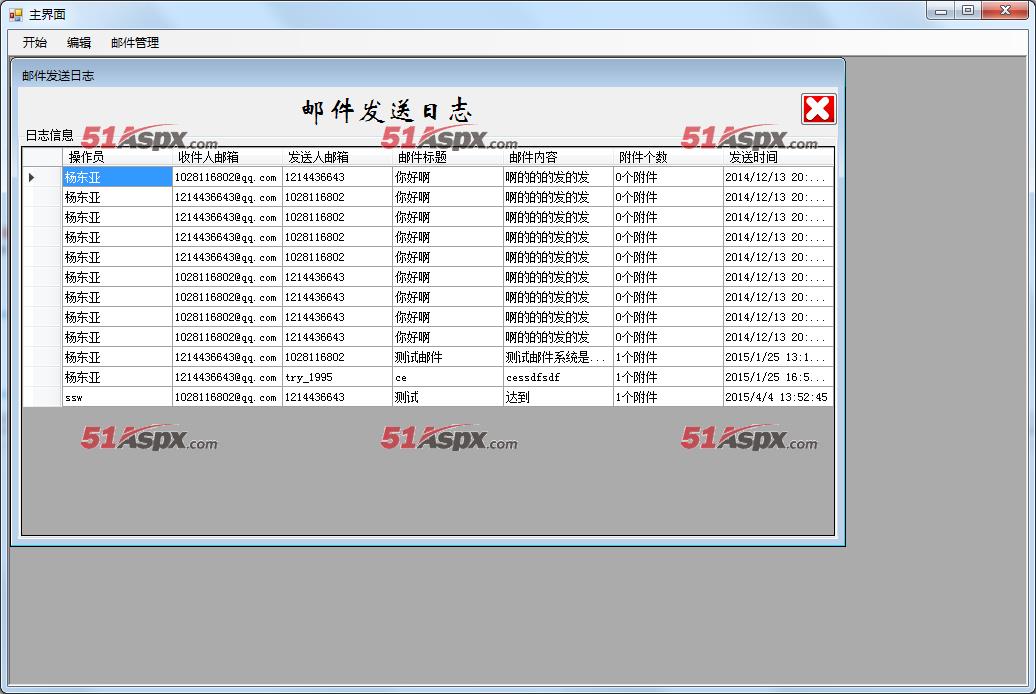1036x694 pixels.
Task: Open the 开始 menu
Action: coord(35,43)
